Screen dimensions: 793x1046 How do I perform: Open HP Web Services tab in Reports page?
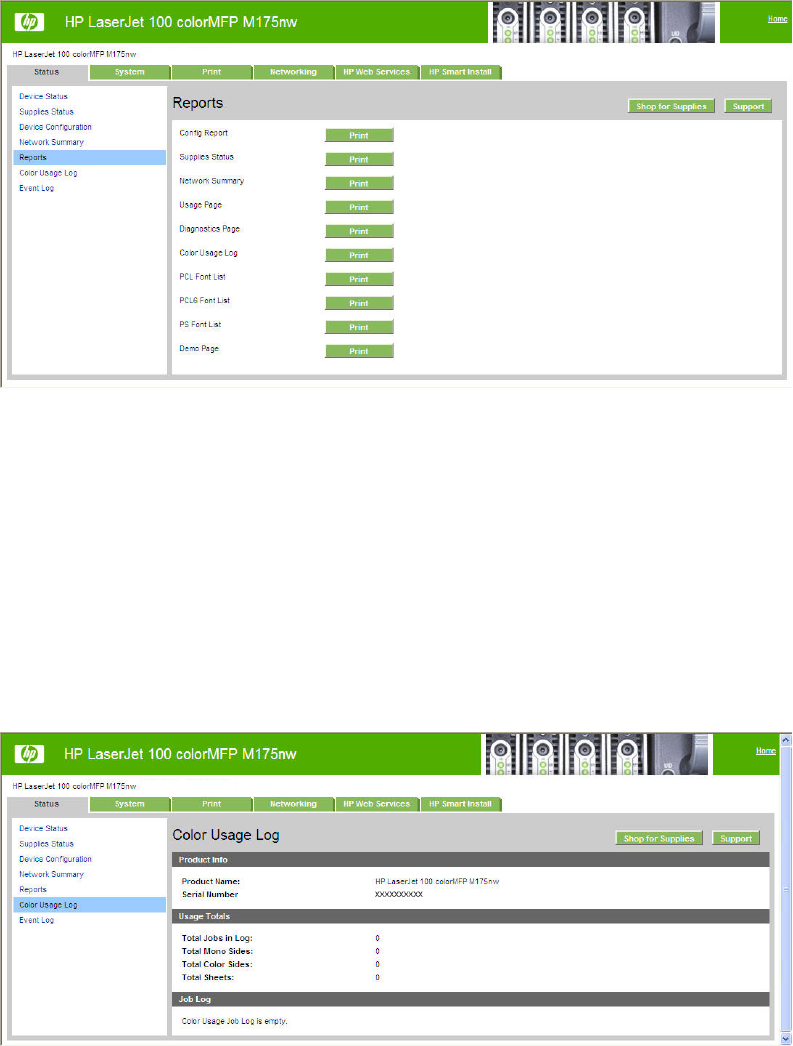coord(377,72)
